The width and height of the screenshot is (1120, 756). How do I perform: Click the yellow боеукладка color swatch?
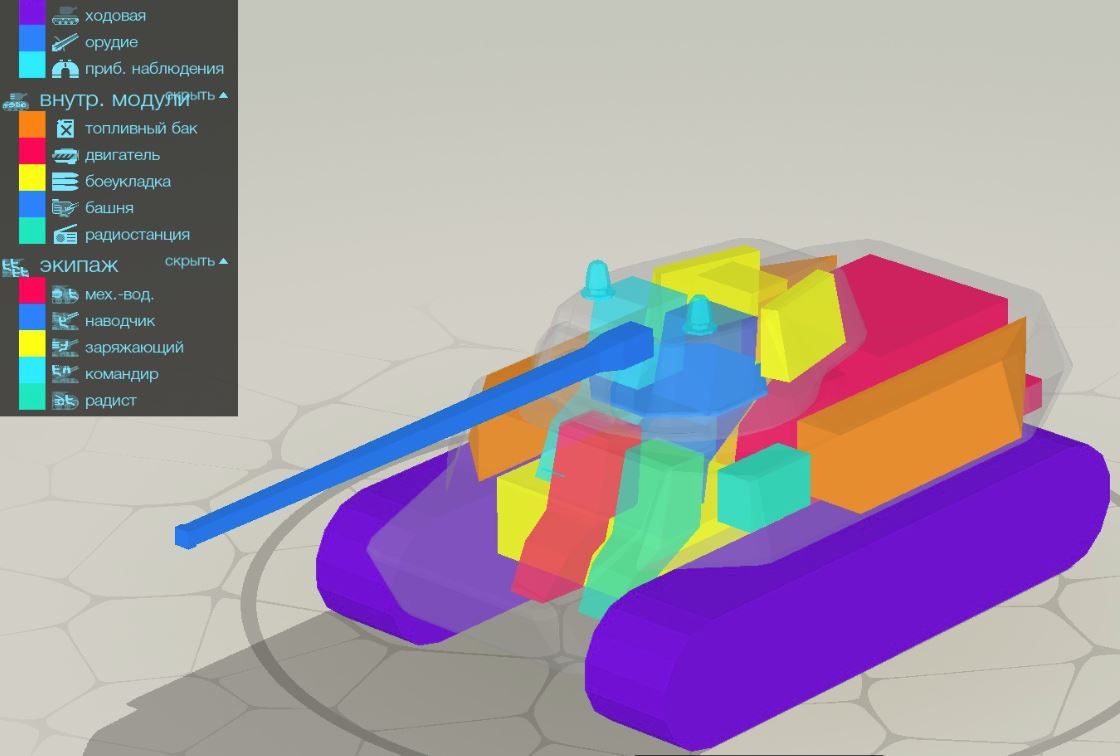click(32, 178)
